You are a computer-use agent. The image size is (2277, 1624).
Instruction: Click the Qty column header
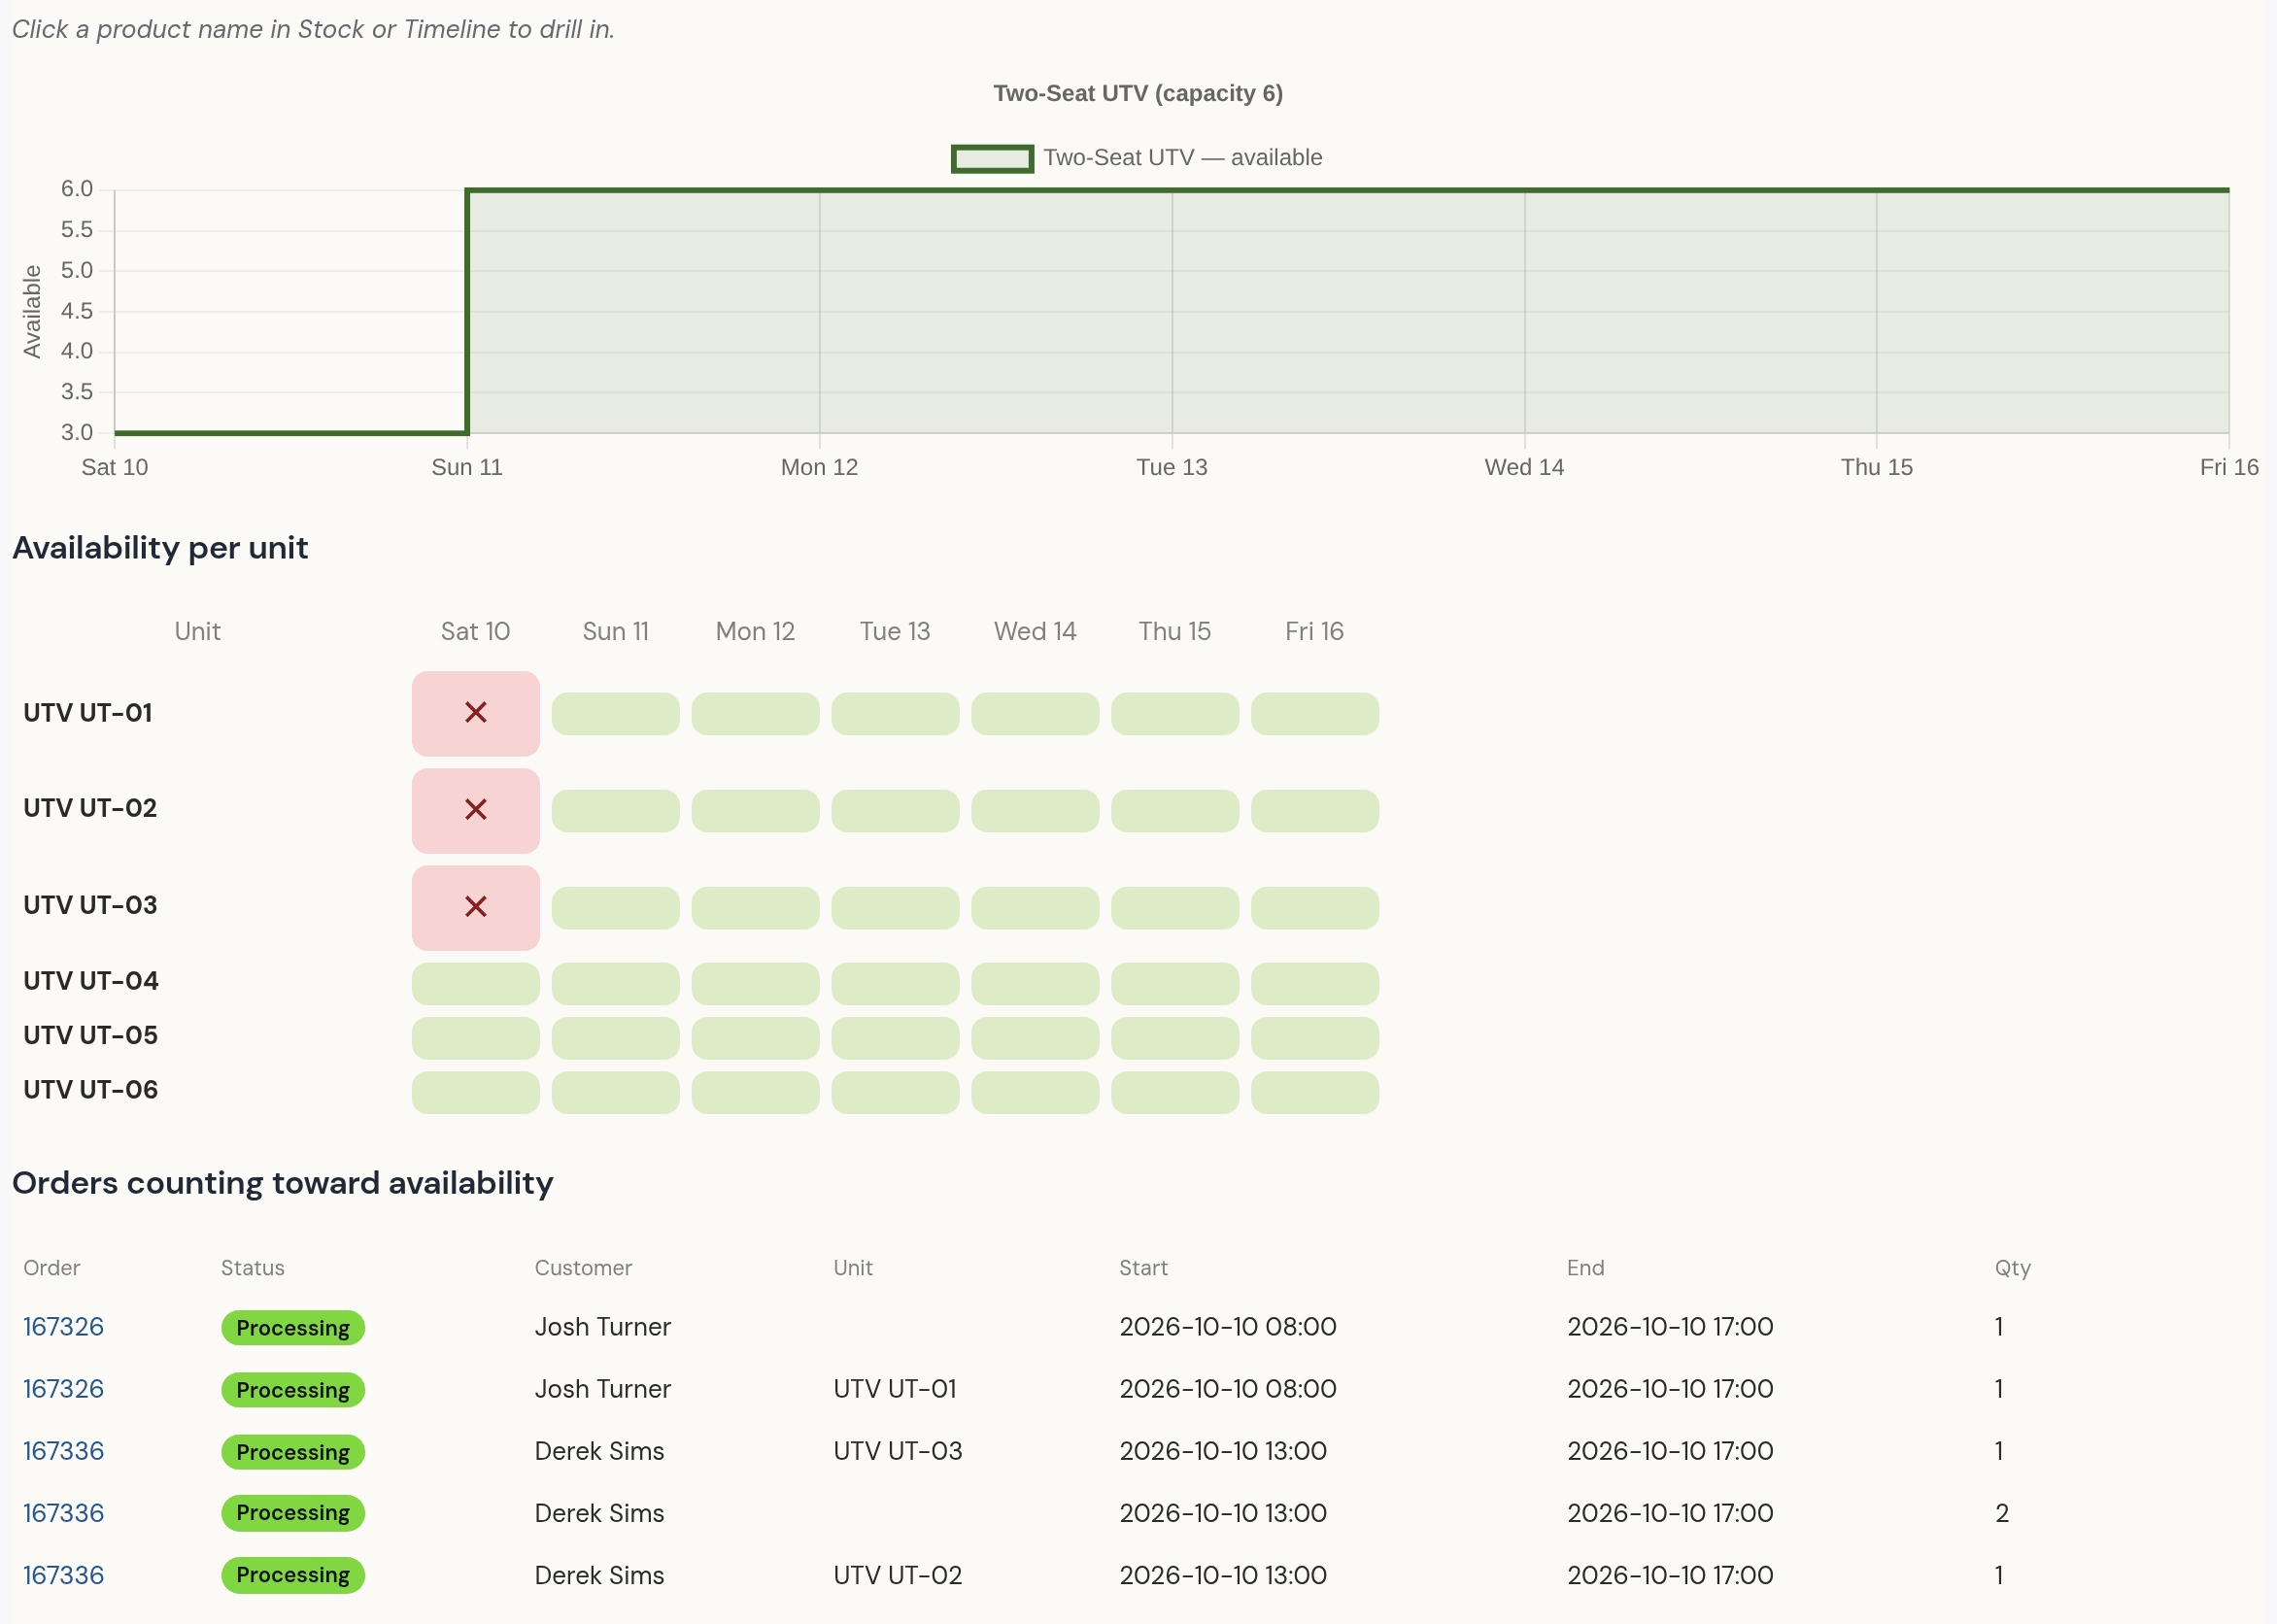coord(2012,1268)
